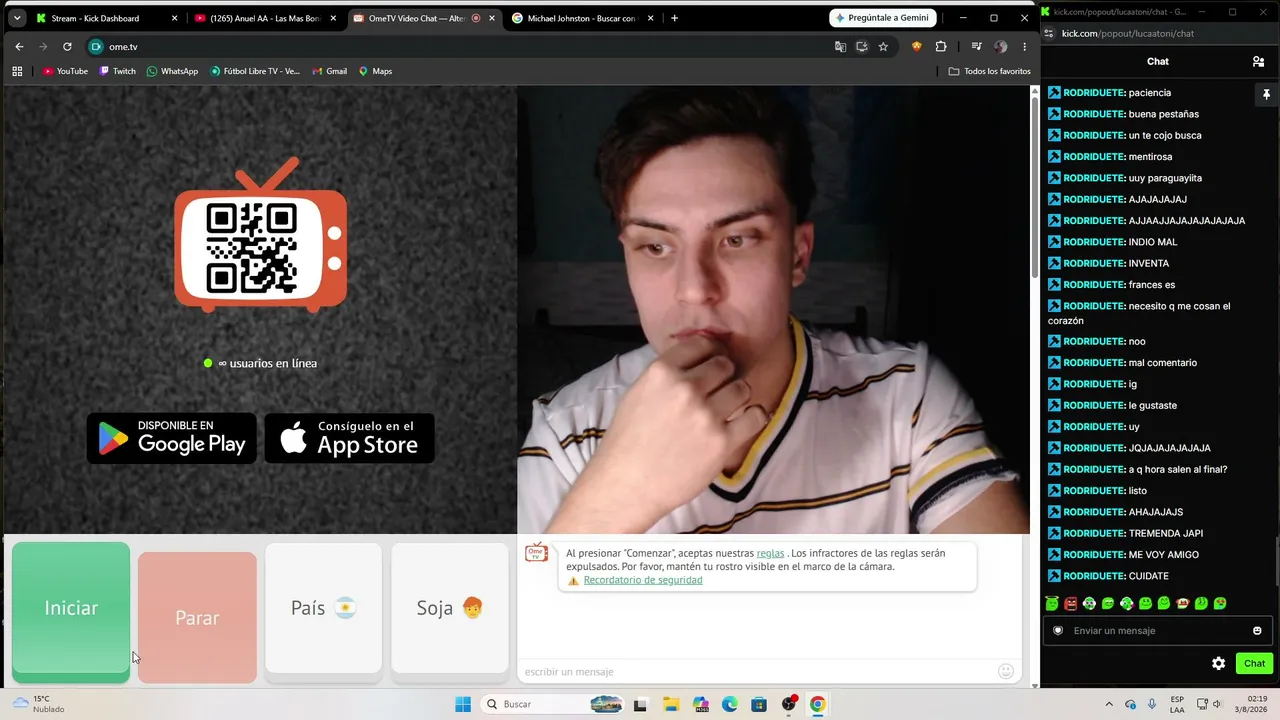Open the Google Play download badge
Viewport: 1280px width, 720px height.
172,438
